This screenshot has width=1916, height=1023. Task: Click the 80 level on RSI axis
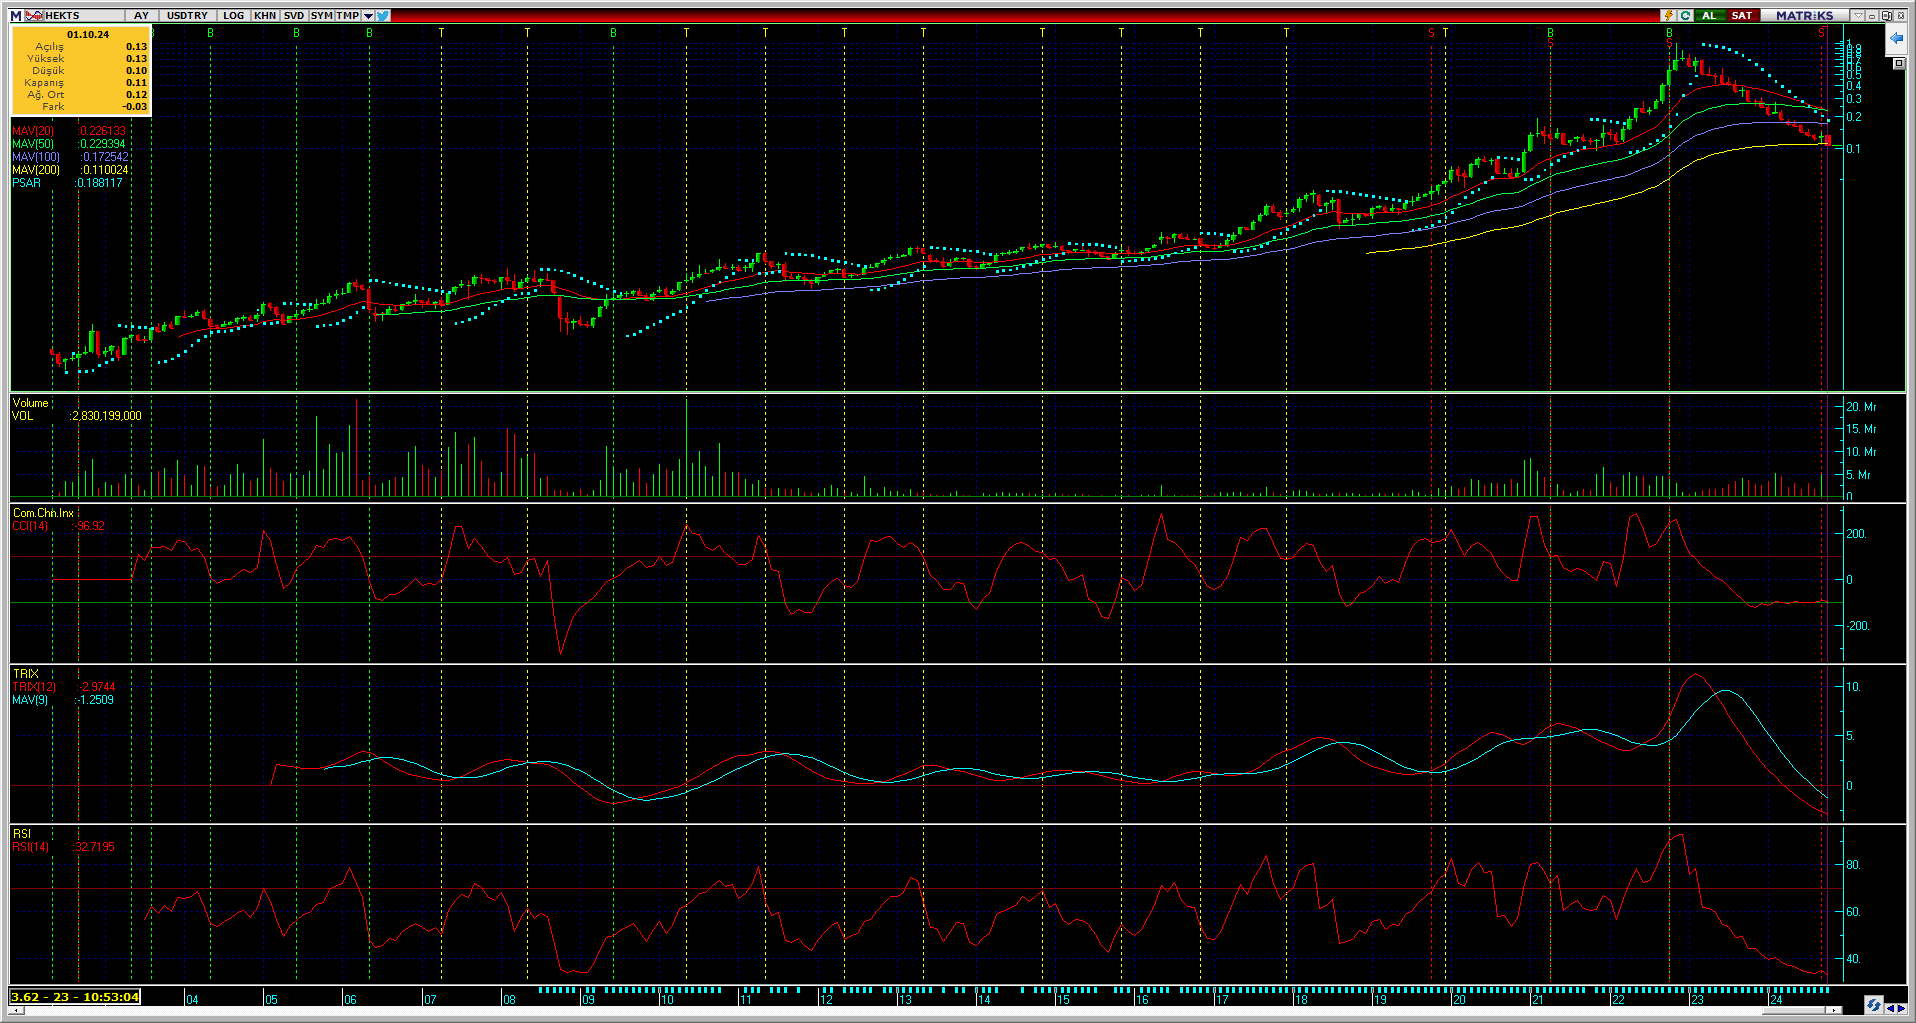[1852, 865]
